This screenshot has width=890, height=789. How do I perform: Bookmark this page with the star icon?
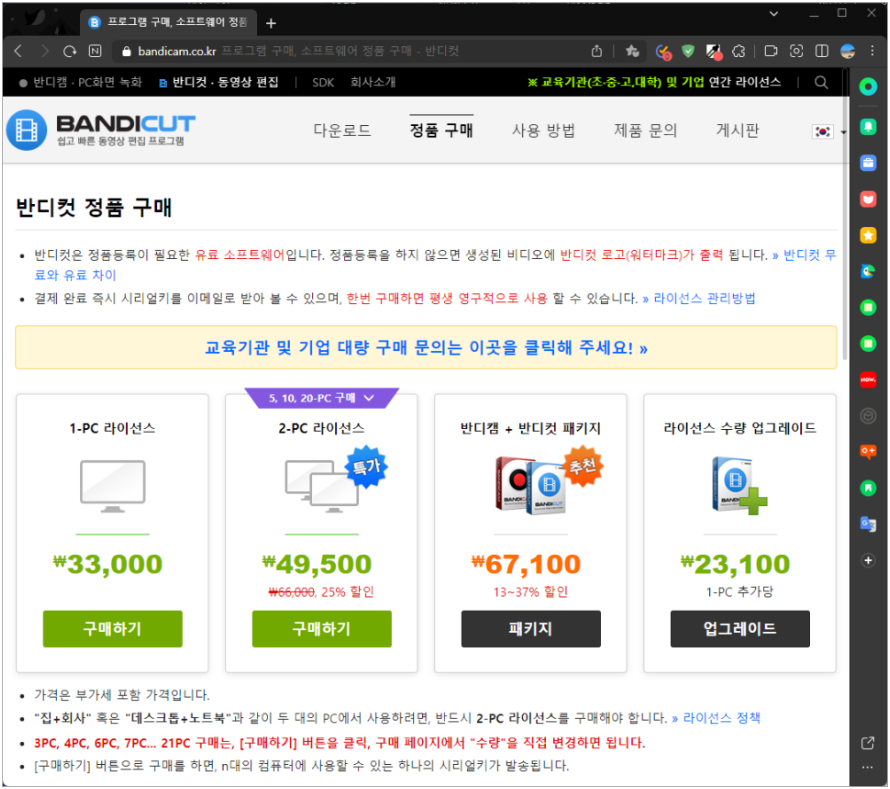632,51
